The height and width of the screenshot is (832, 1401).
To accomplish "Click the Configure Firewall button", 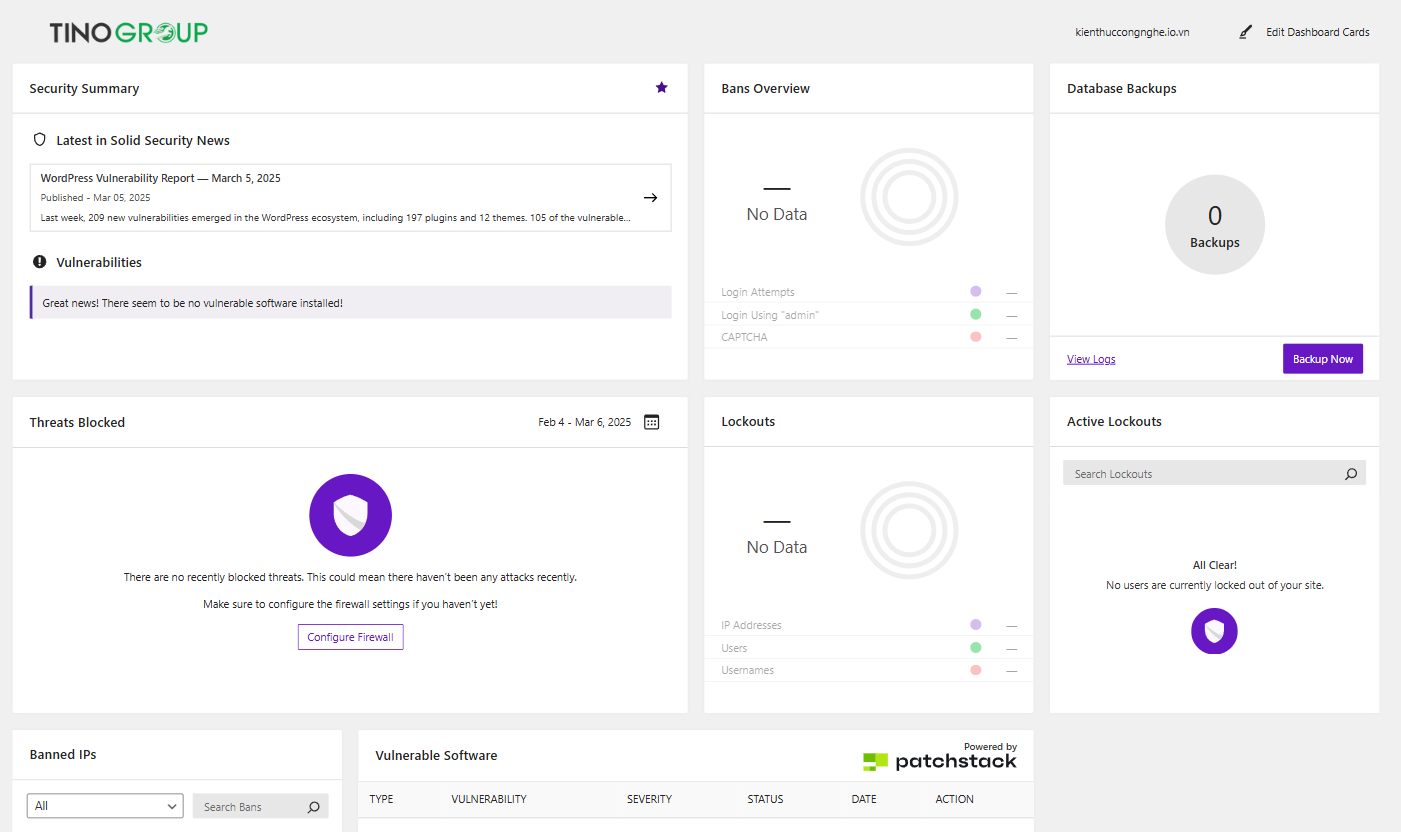I will (350, 637).
